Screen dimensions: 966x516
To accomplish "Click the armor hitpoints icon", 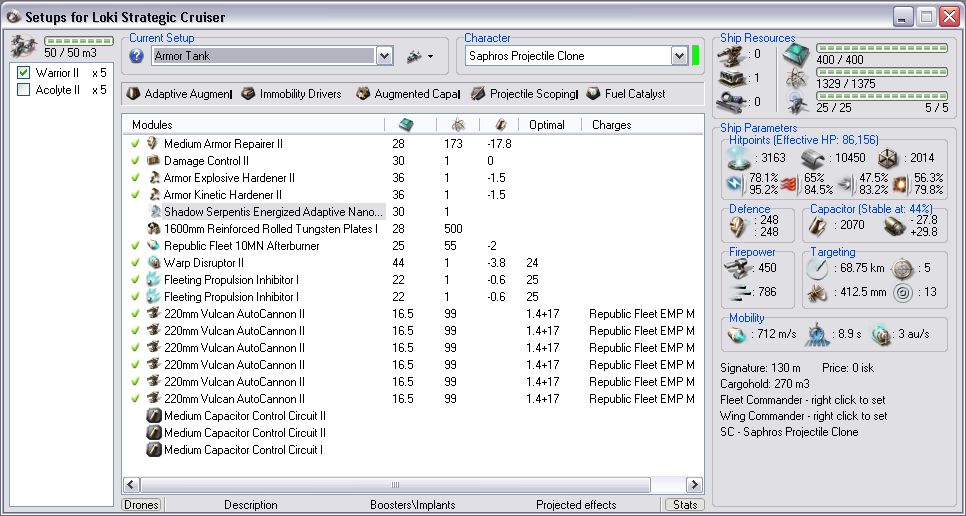I will pos(813,159).
